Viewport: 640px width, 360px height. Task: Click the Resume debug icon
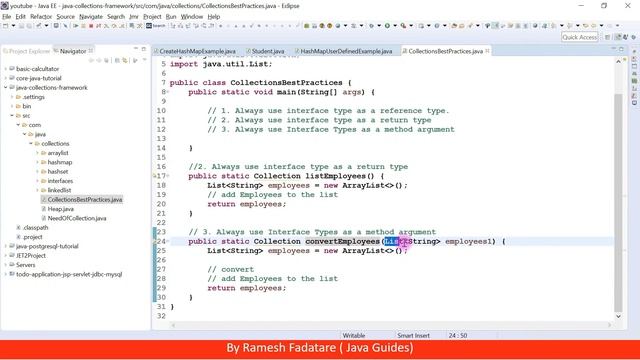(76, 26)
